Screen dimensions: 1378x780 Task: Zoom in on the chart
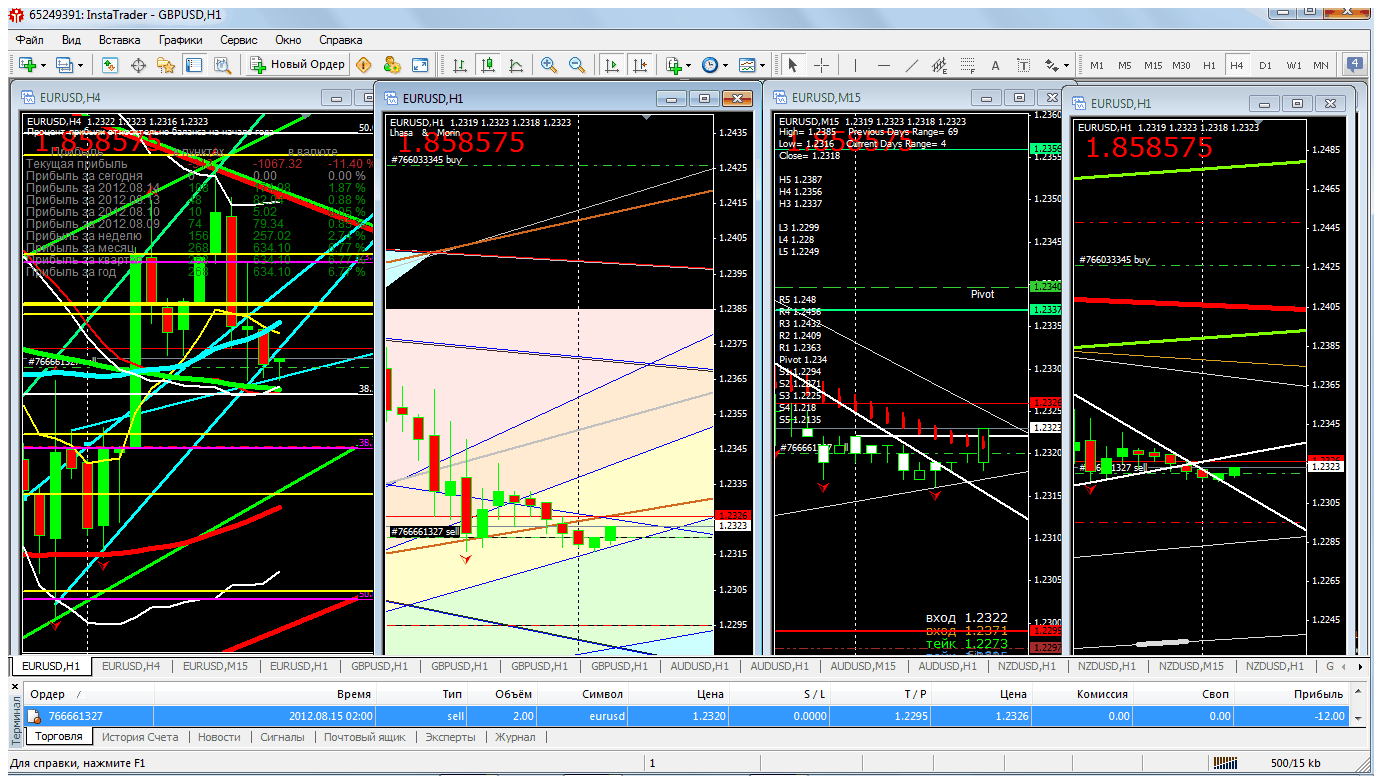pos(548,65)
